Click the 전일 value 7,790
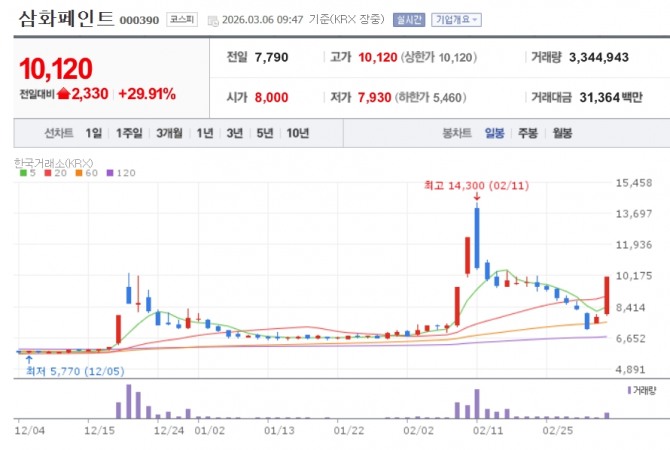The width and height of the screenshot is (670, 450). [x=271, y=57]
